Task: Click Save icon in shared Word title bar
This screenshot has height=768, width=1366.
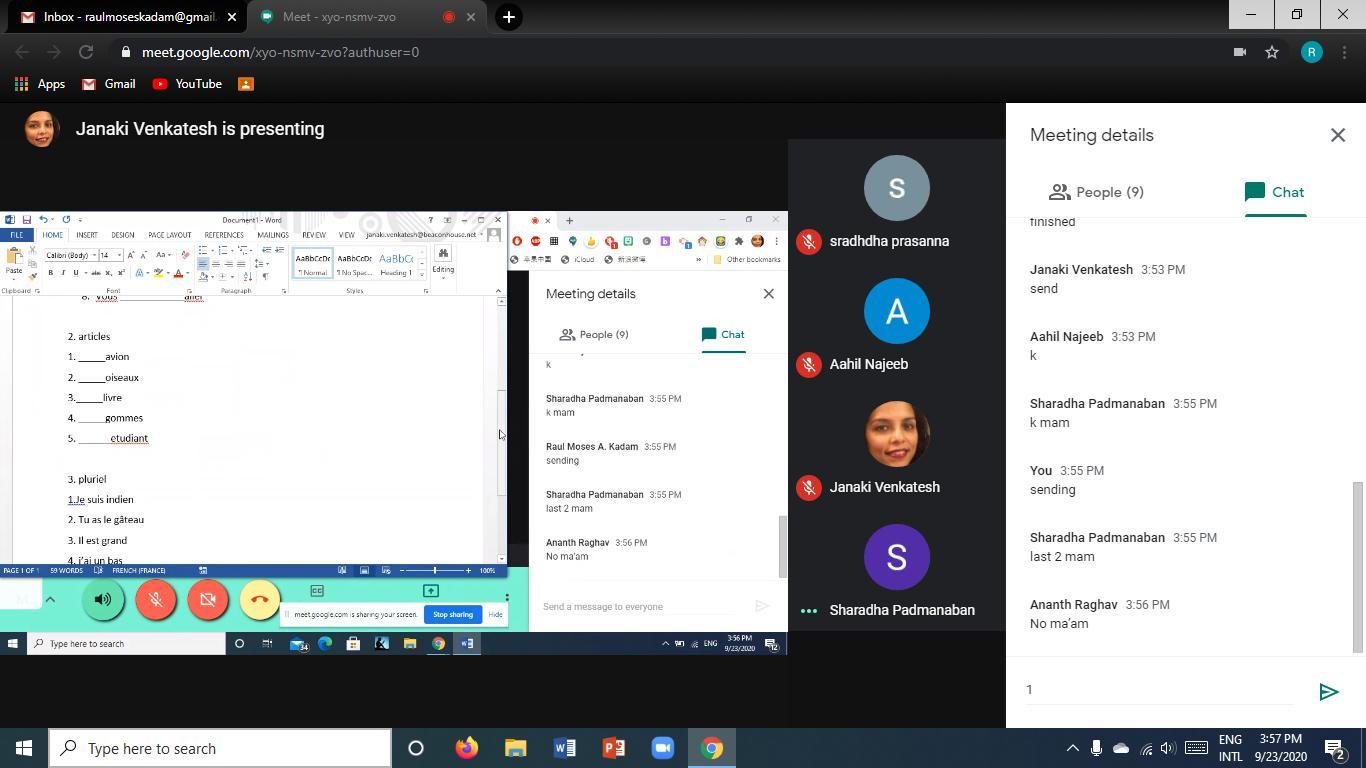Action: [26, 220]
